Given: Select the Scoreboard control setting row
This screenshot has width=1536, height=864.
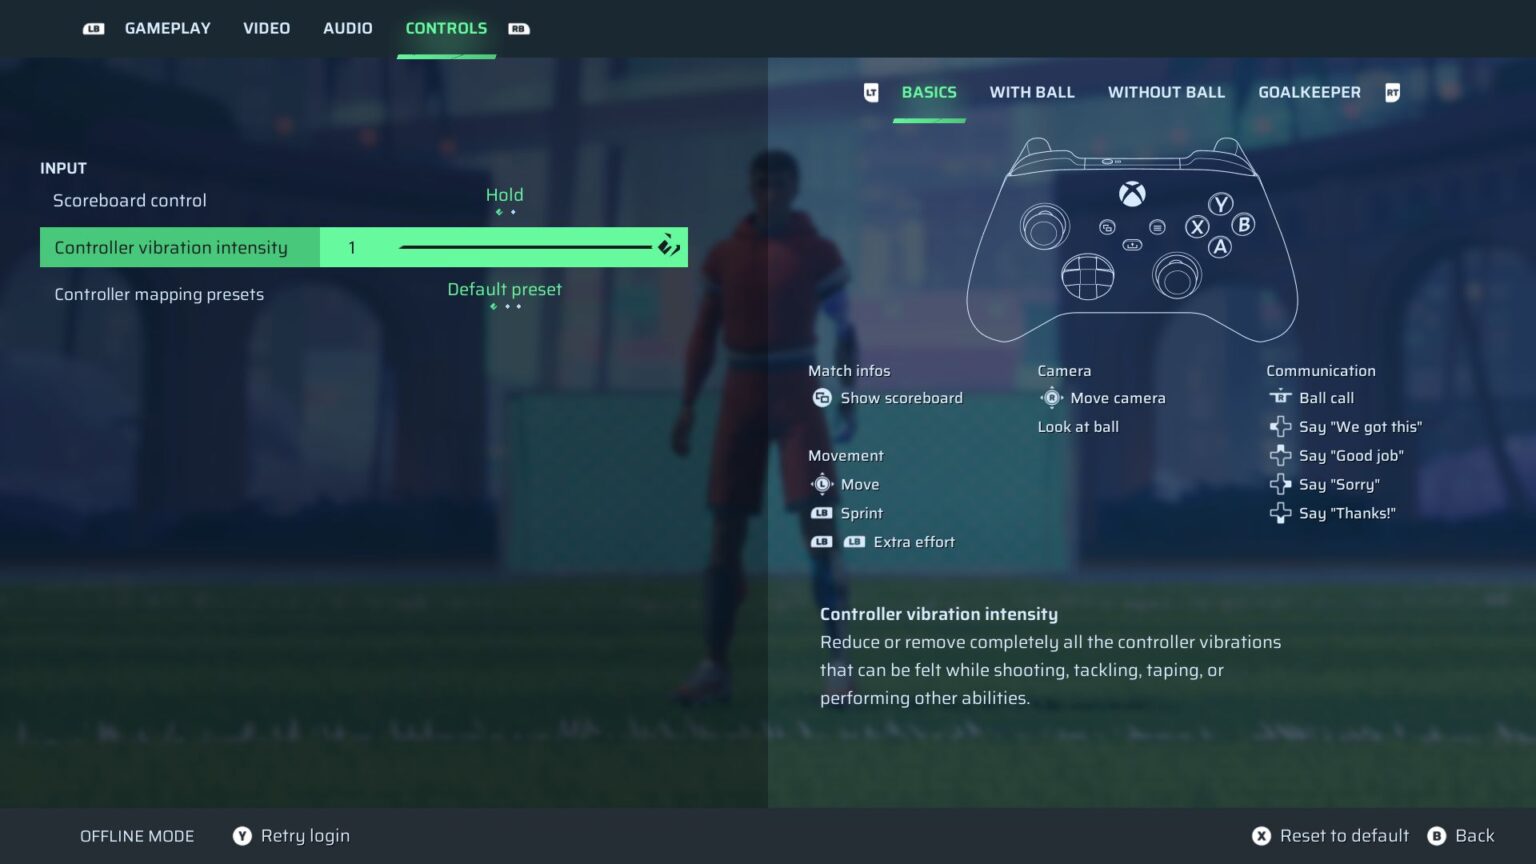Looking at the screenshot, I should [x=364, y=200].
